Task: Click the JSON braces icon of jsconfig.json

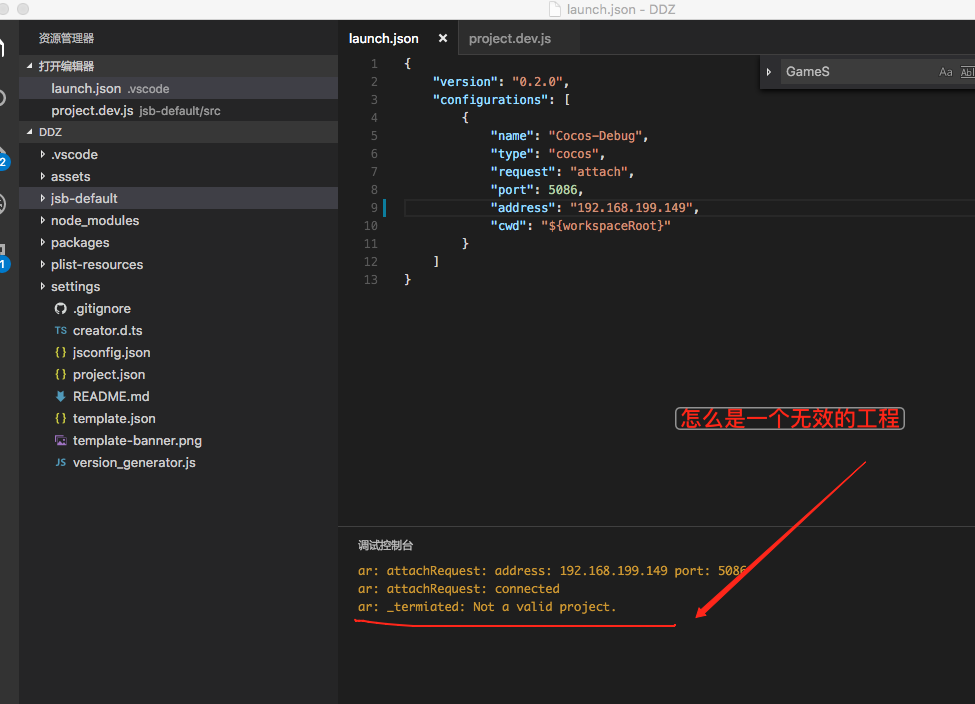Action: 60,353
